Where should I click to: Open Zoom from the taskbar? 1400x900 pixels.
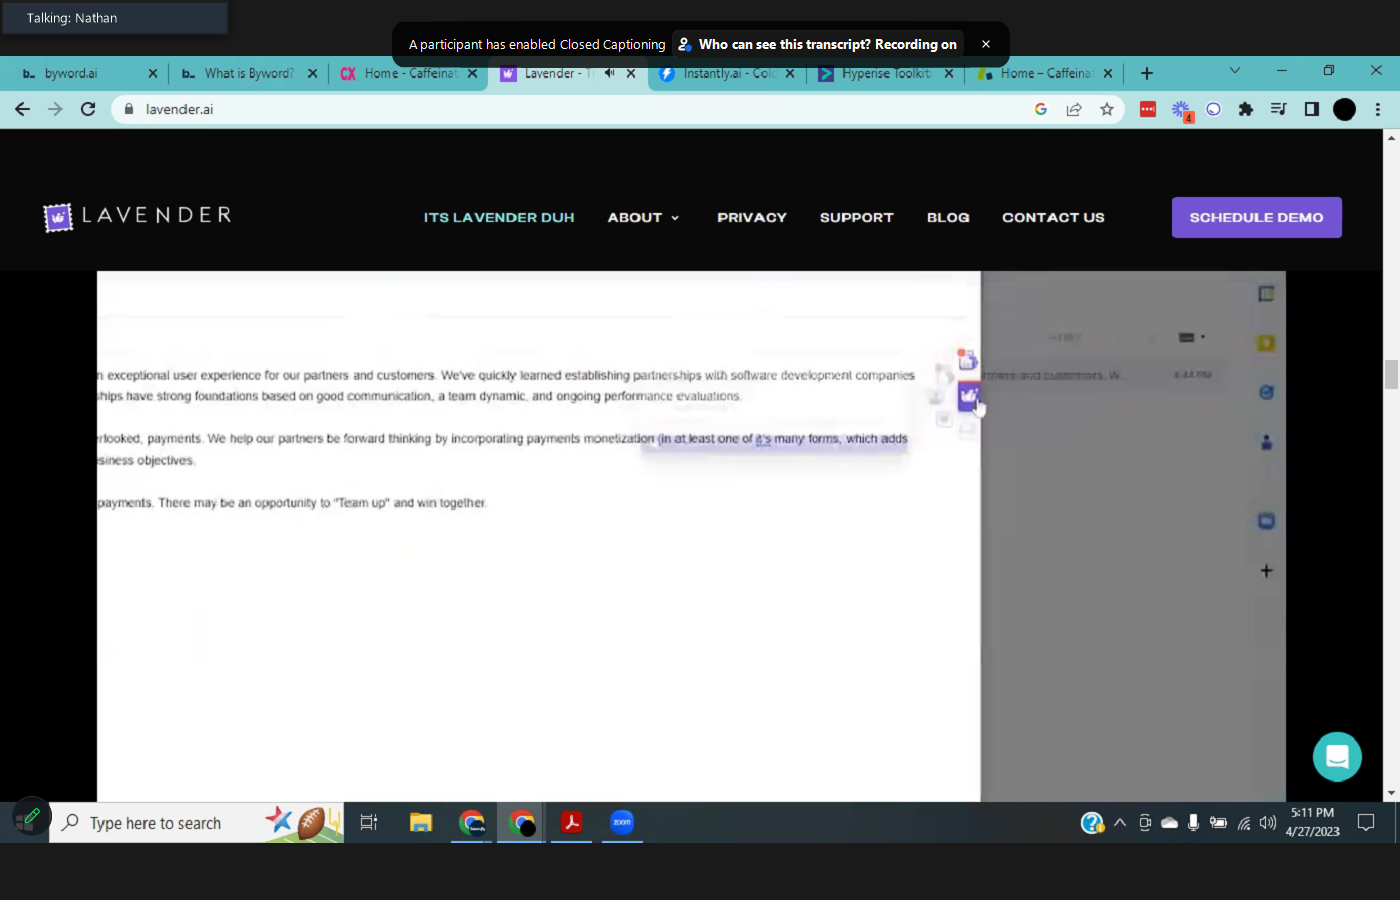pyautogui.click(x=622, y=823)
